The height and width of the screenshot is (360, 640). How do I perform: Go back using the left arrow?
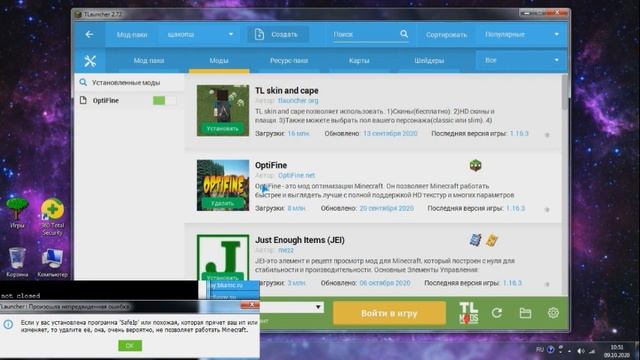tap(89, 35)
